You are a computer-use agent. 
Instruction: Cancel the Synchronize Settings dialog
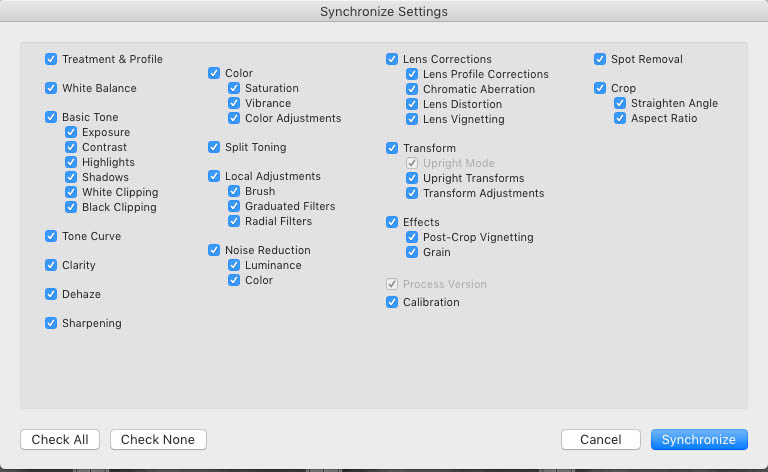pos(600,440)
